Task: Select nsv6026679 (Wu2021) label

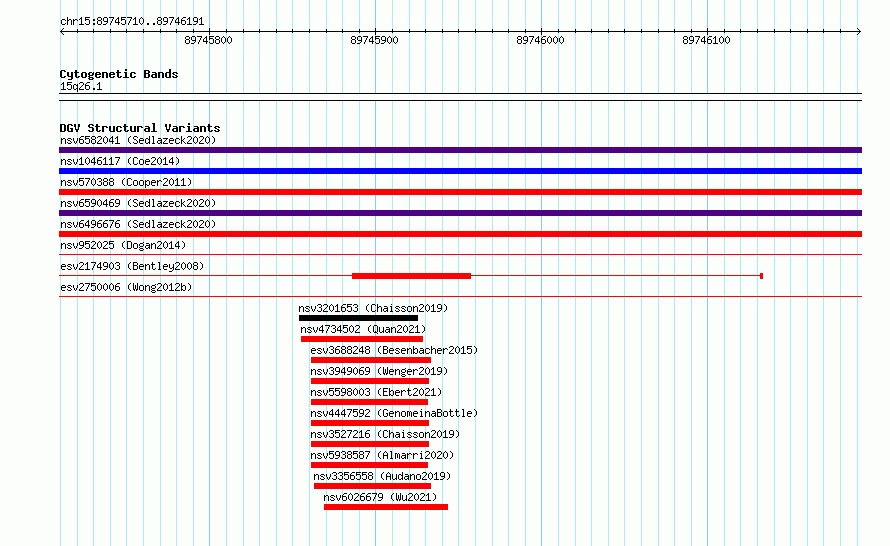Action: coord(380,497)
